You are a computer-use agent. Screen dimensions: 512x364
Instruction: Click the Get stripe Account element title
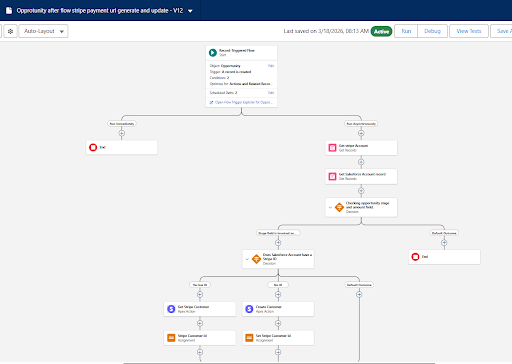(x=353, y=146)
